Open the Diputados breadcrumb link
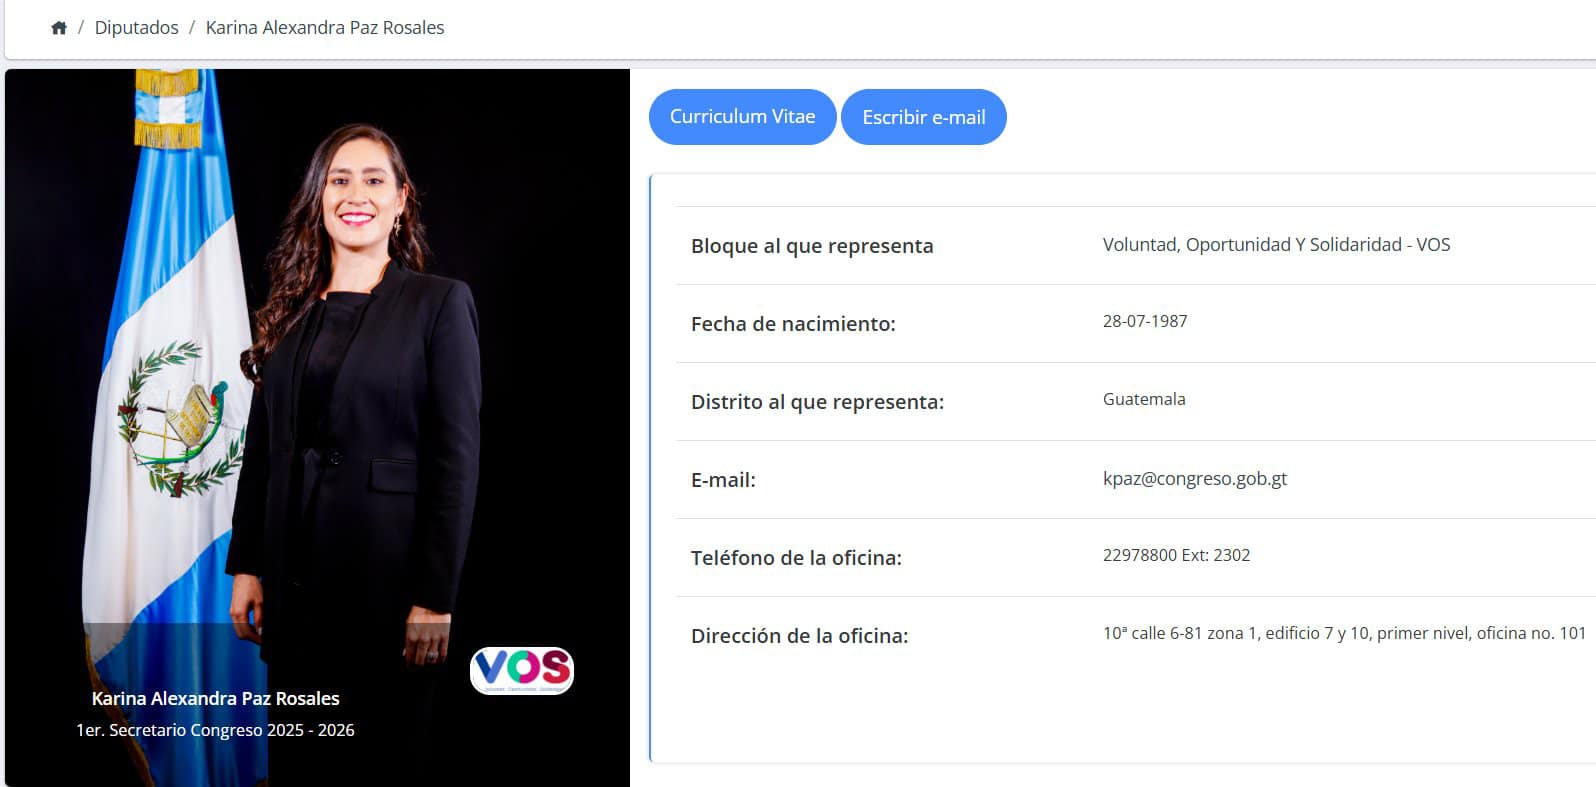The width and height of the screenshot is (1596, 787). pyautogui.click(x=136, y=28)
